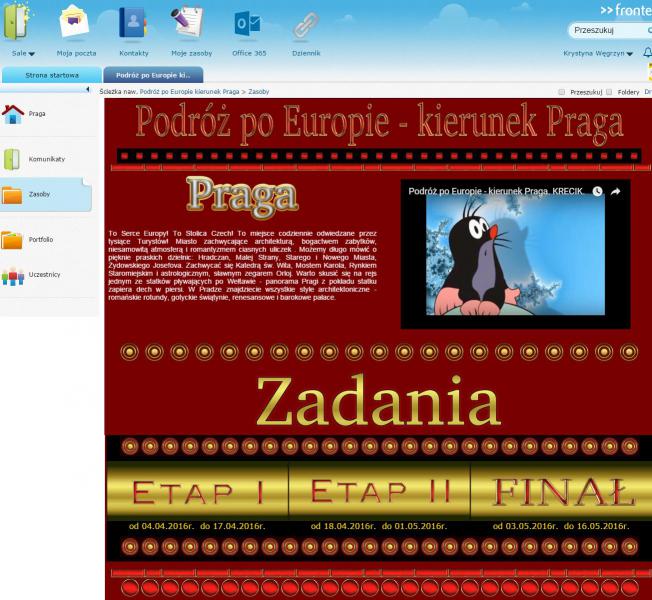Click the Portfolio folder icon

pyautogui.click(x=12, y=240)
